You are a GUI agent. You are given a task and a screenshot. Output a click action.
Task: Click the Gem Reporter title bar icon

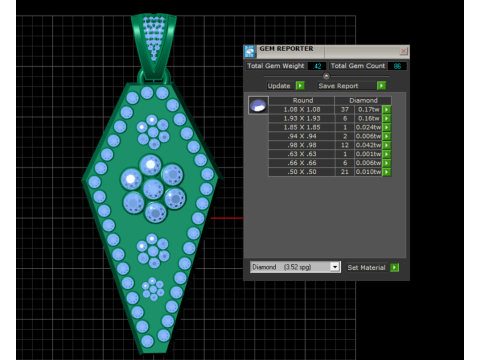(x=250, y=51)
